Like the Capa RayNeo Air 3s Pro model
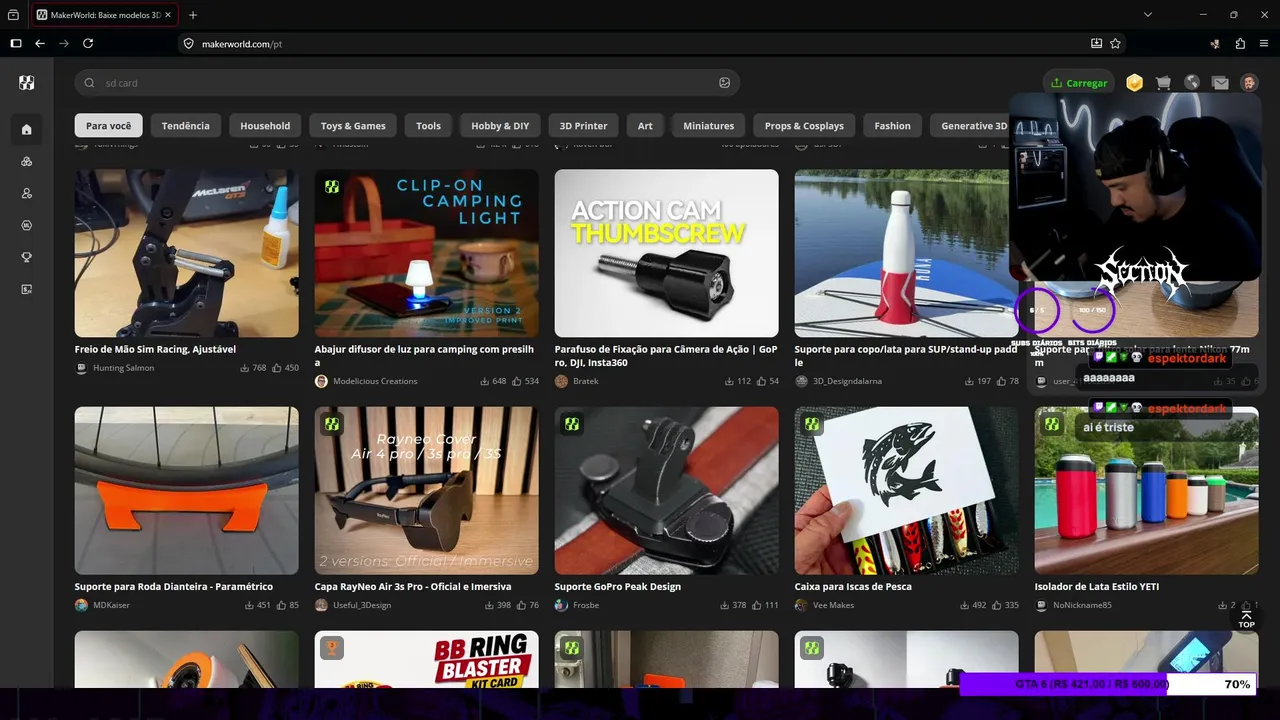The height and width of the screenshot is (720, 1280). coord(521,605)
